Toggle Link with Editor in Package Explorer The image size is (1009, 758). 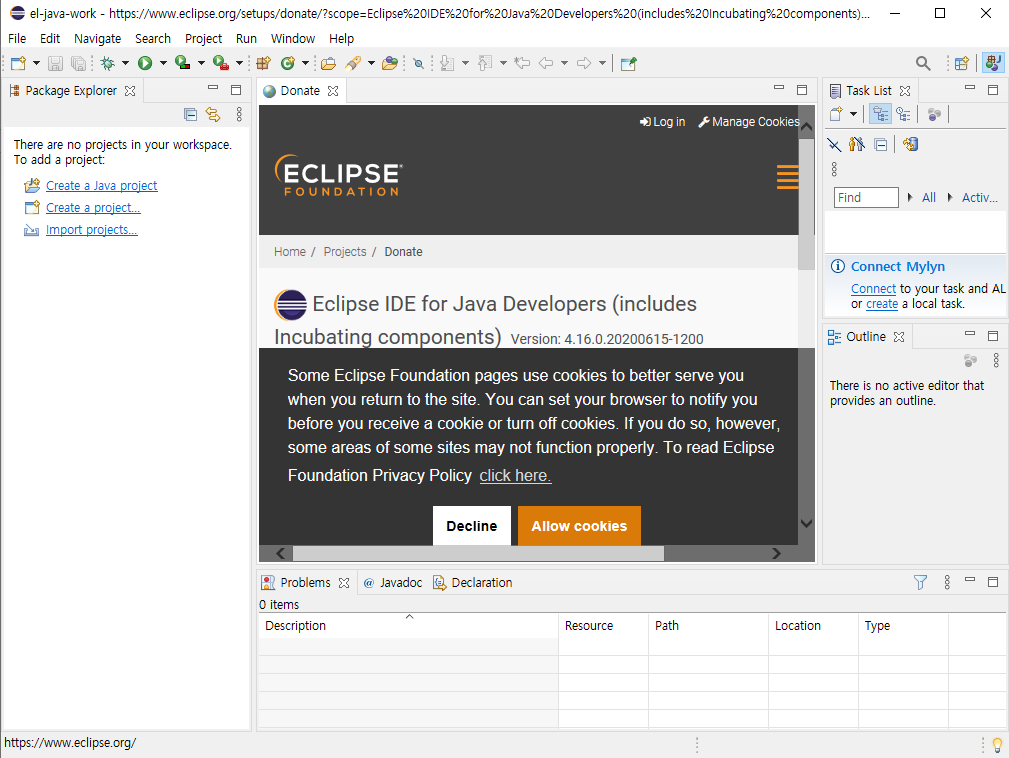tap(213, 115)
